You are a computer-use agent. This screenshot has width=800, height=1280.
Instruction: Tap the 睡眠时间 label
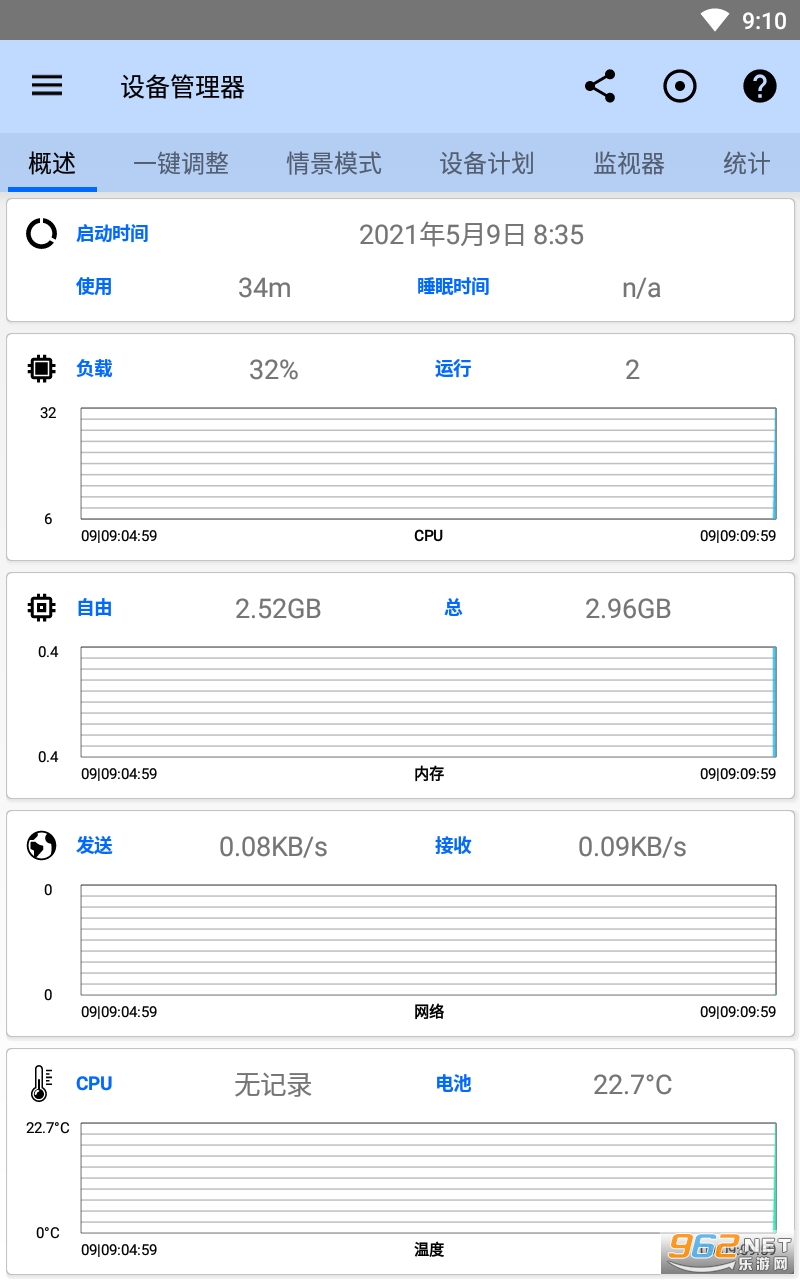tap(453, 287)
